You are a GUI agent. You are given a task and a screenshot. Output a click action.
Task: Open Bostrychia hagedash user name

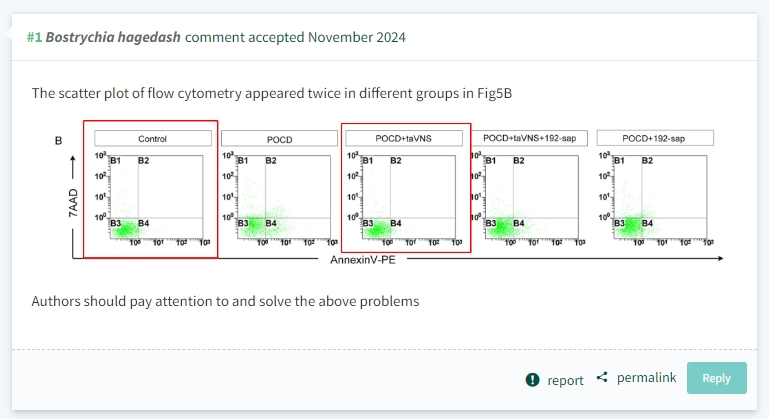point(113,37)
